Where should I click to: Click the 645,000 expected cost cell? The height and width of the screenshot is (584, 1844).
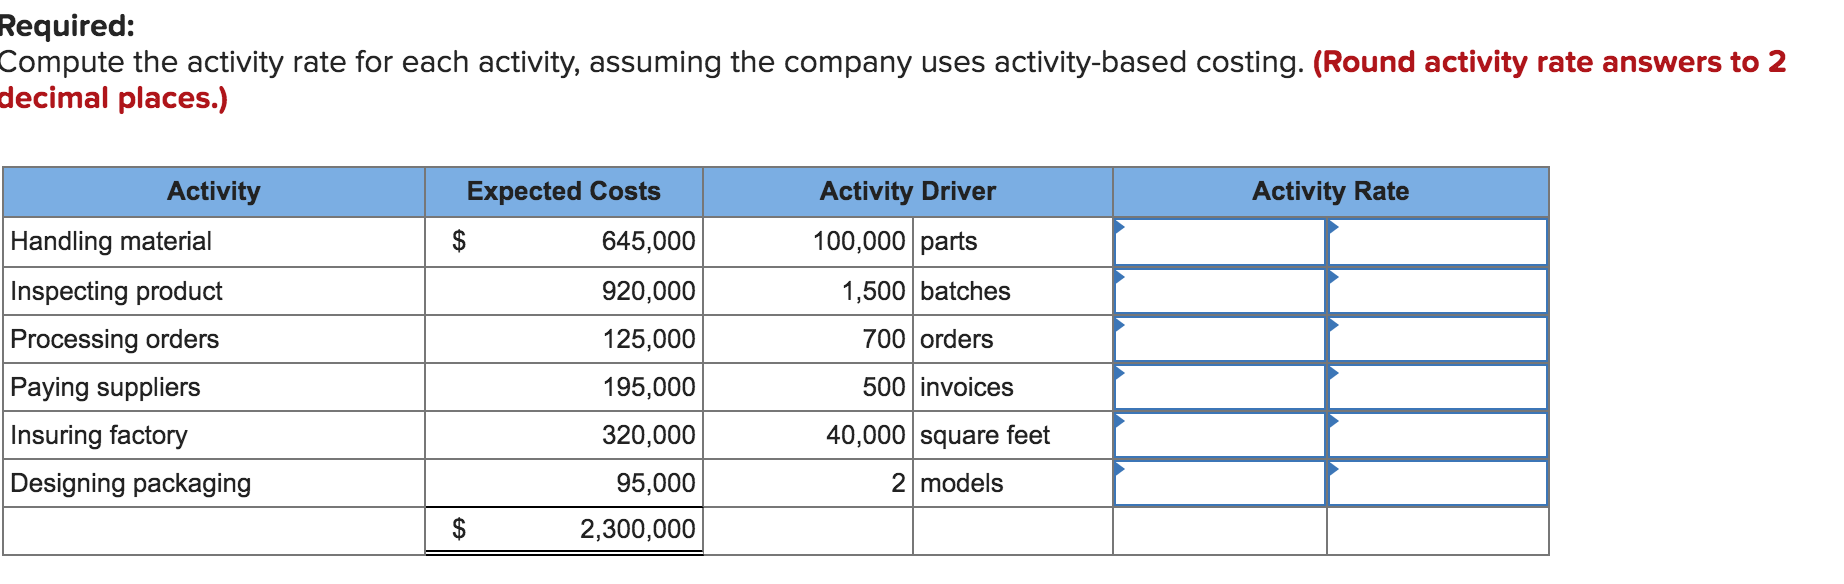coord(564,241)
